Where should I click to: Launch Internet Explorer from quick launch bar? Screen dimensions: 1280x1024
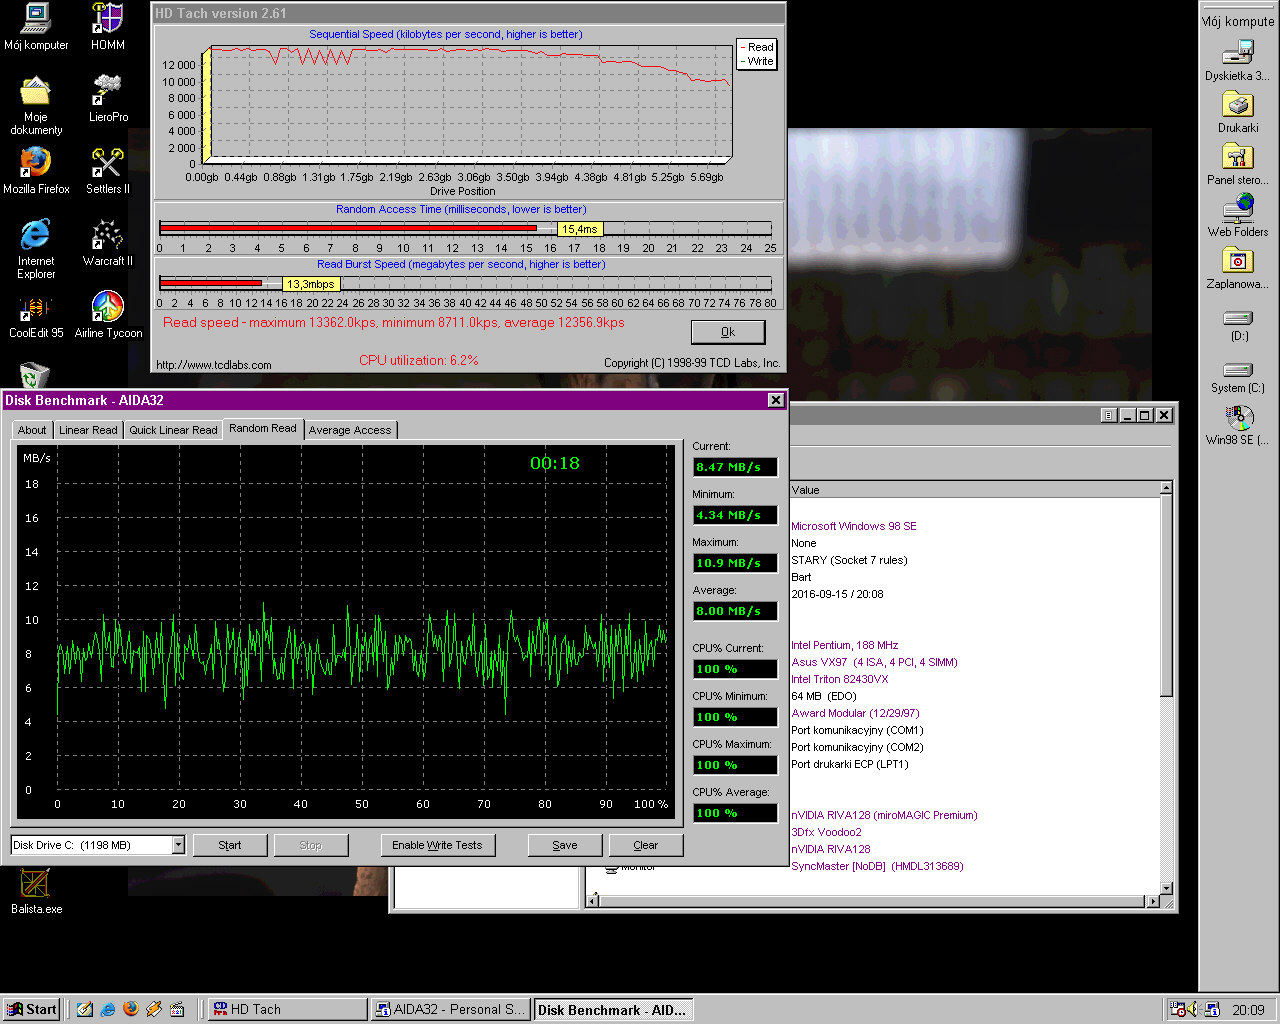pyautogui.click(x=108, y=1009)
